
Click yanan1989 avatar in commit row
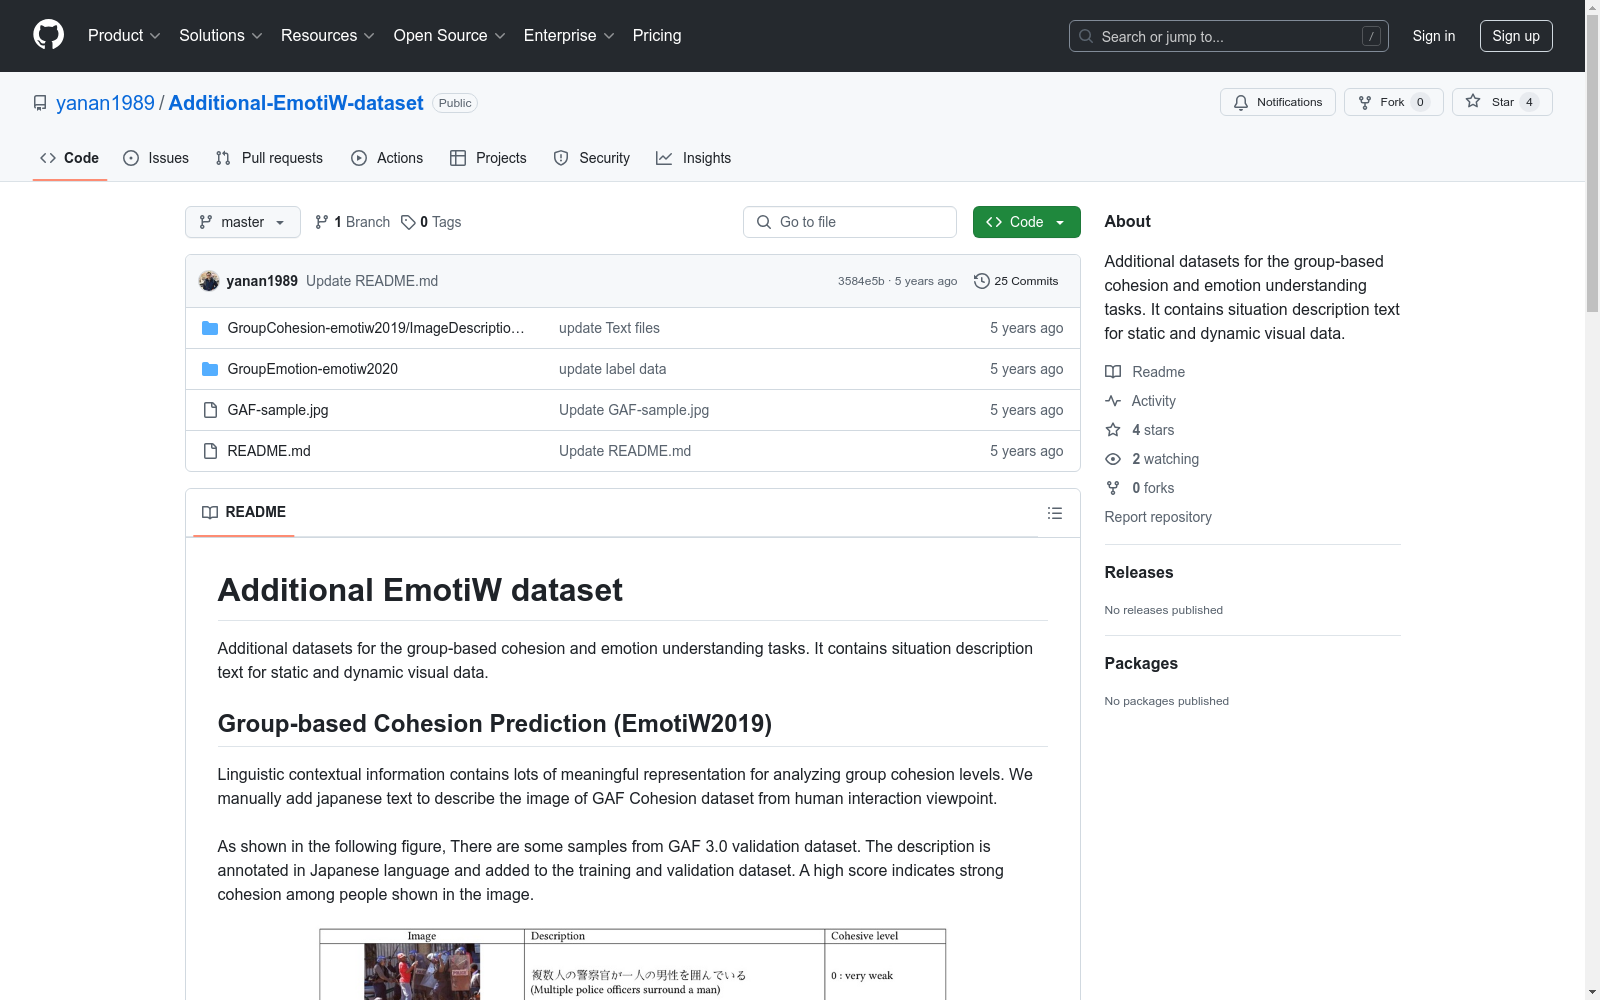click(x=209, y=281)
